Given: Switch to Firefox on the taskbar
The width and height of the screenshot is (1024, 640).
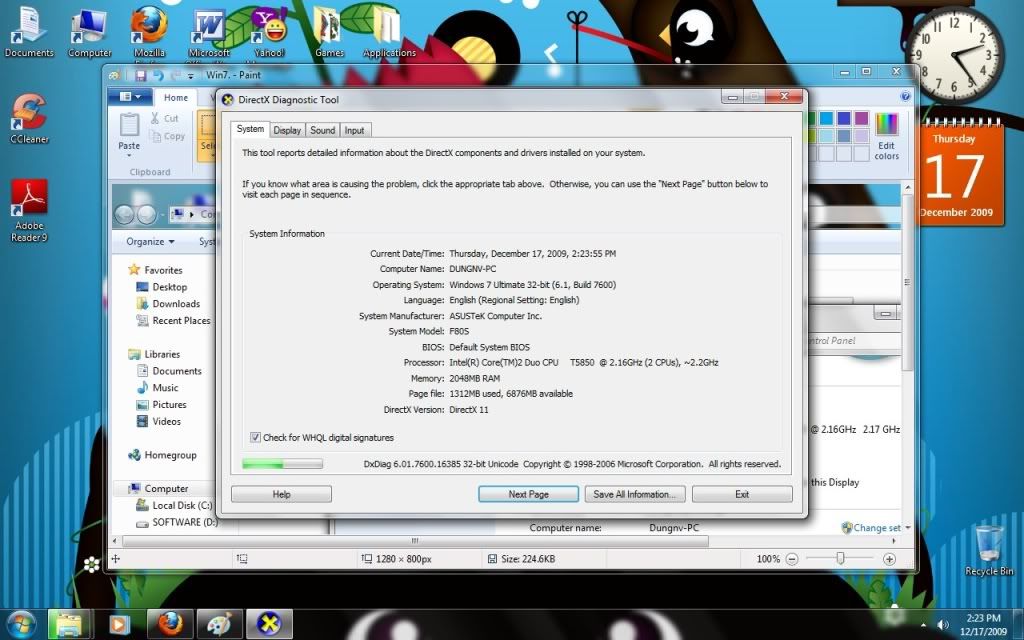Looking at the screenshot, I should 170,624.
